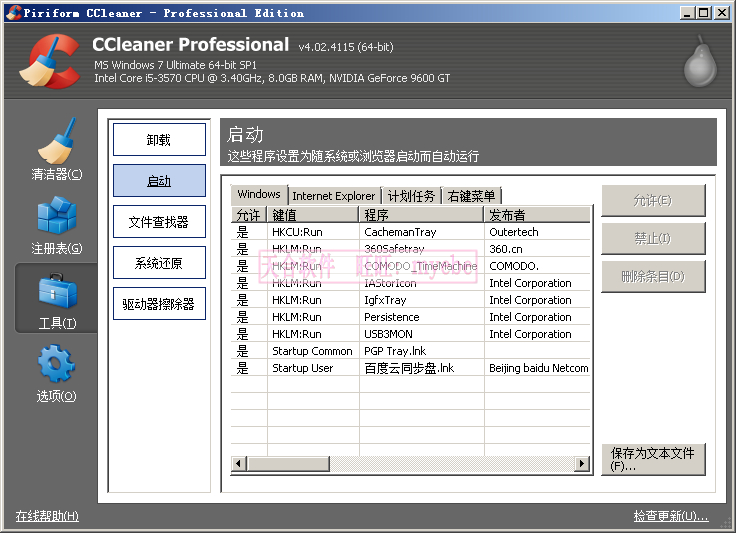The height and width of the screenshot is (533, 736).
Task: Sort by the 发布者 column header
Action: [x=537, y=214]
